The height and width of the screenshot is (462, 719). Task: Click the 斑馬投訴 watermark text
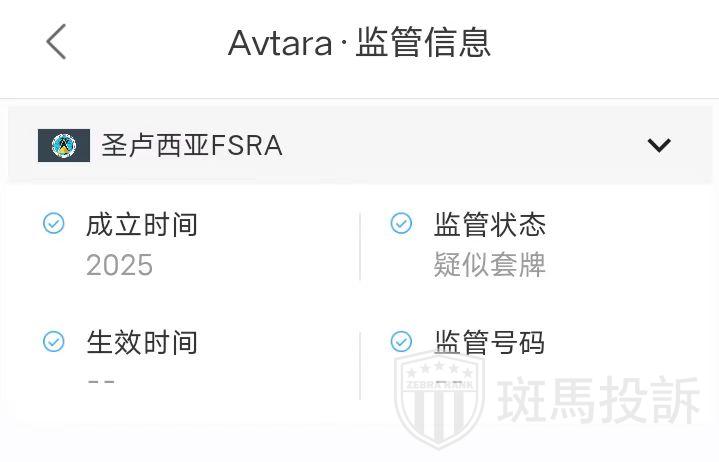tap(599, 402)
